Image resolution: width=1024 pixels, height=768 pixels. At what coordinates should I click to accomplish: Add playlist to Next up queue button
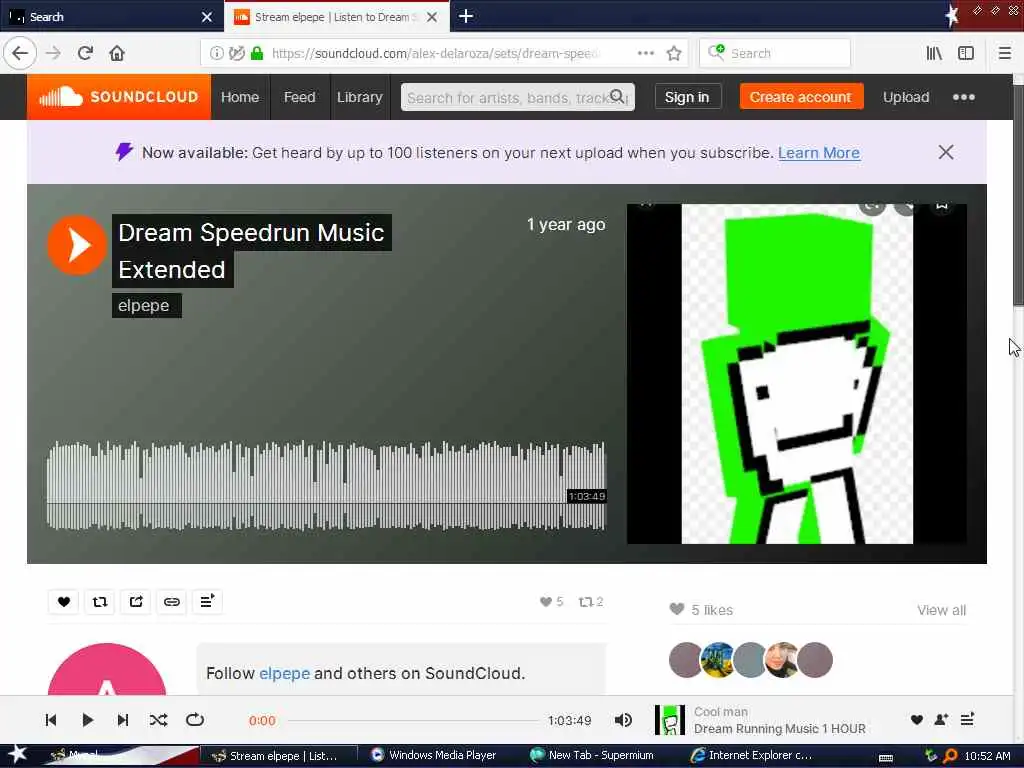(x=207, y=601)
